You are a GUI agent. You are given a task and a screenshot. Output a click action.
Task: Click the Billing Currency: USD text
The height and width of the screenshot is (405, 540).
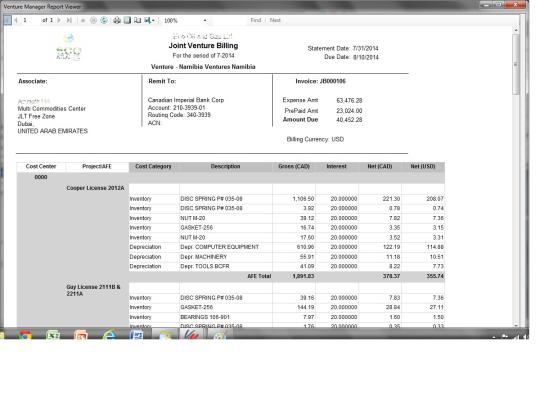coord(315,139)
